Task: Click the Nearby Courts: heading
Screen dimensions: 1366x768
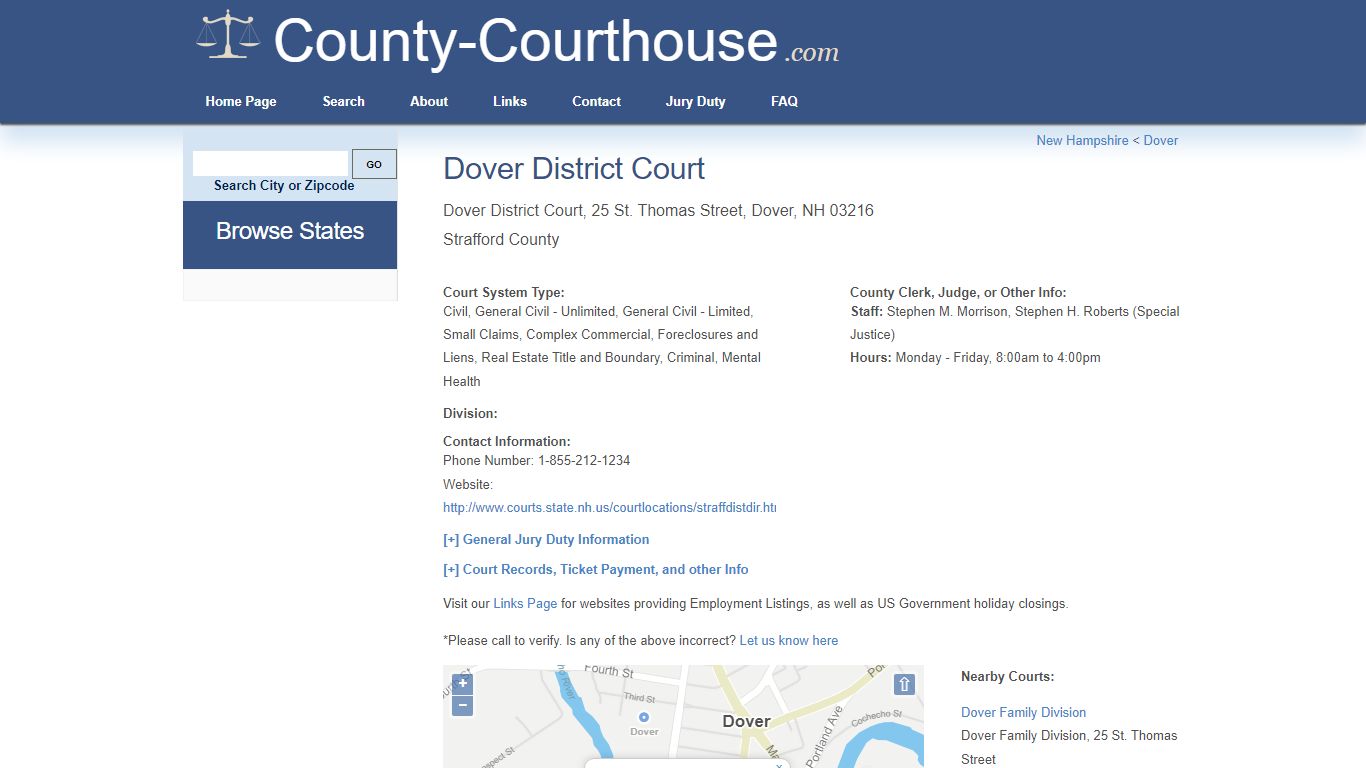Action: point(1007,677)
